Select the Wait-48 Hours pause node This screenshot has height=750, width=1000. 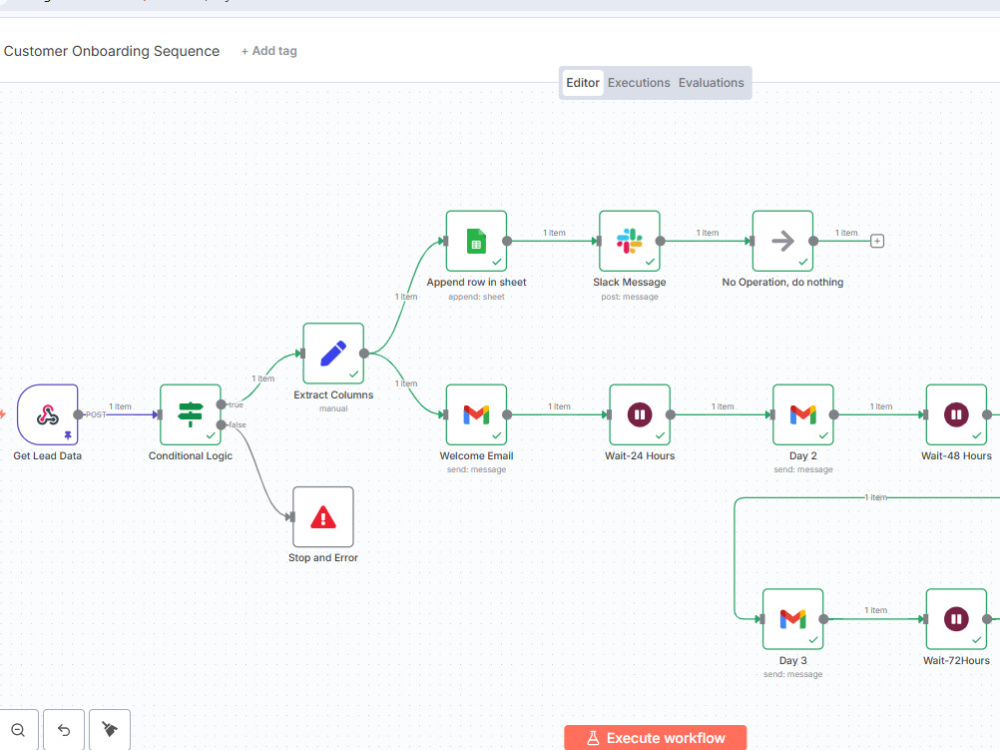tap(956, 415)
